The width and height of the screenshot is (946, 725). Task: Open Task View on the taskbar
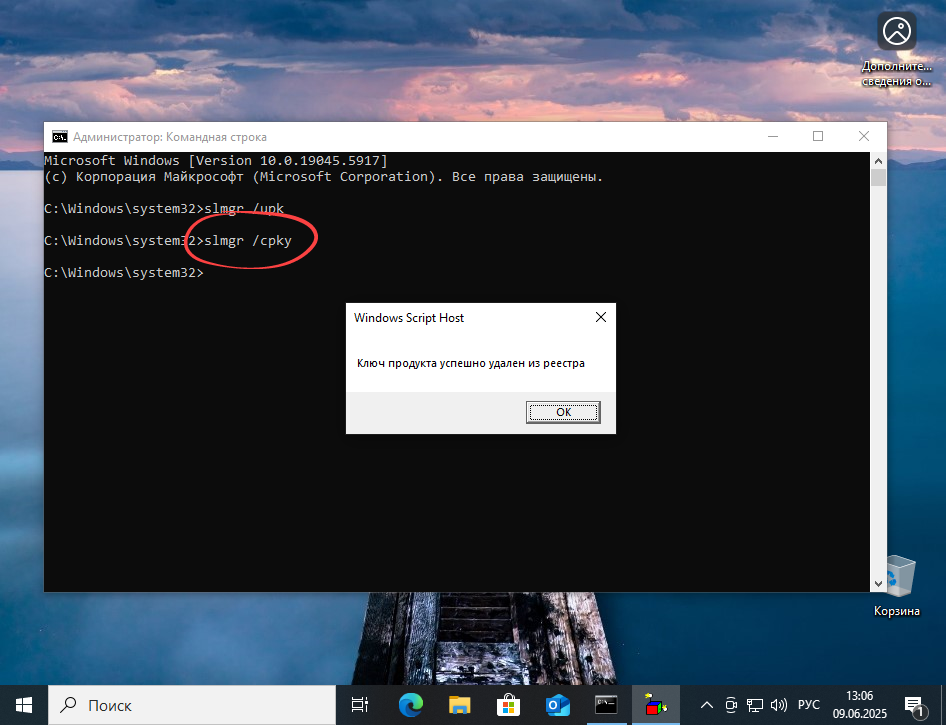tap(359, 705)
